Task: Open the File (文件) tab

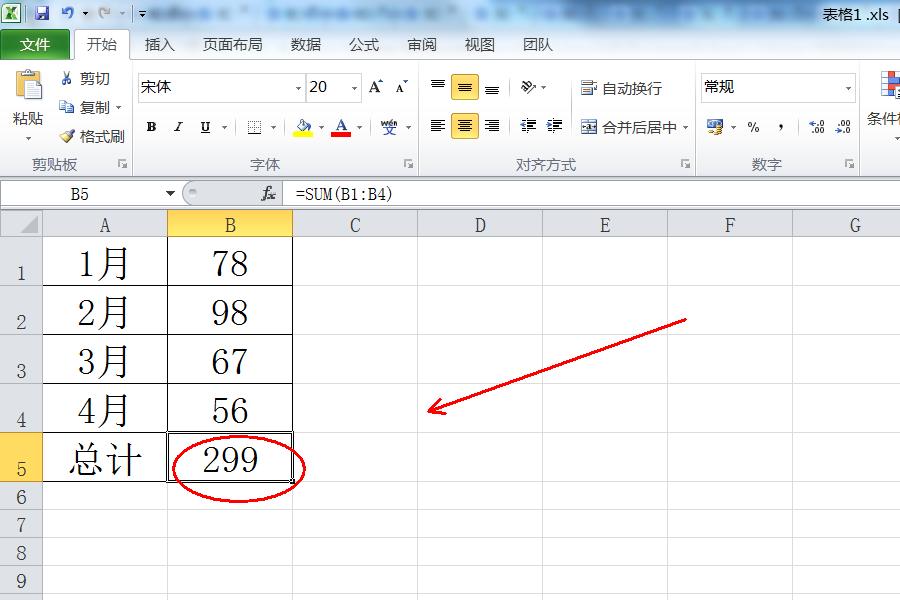Action: pyautogui.click(x=34, y=44)
